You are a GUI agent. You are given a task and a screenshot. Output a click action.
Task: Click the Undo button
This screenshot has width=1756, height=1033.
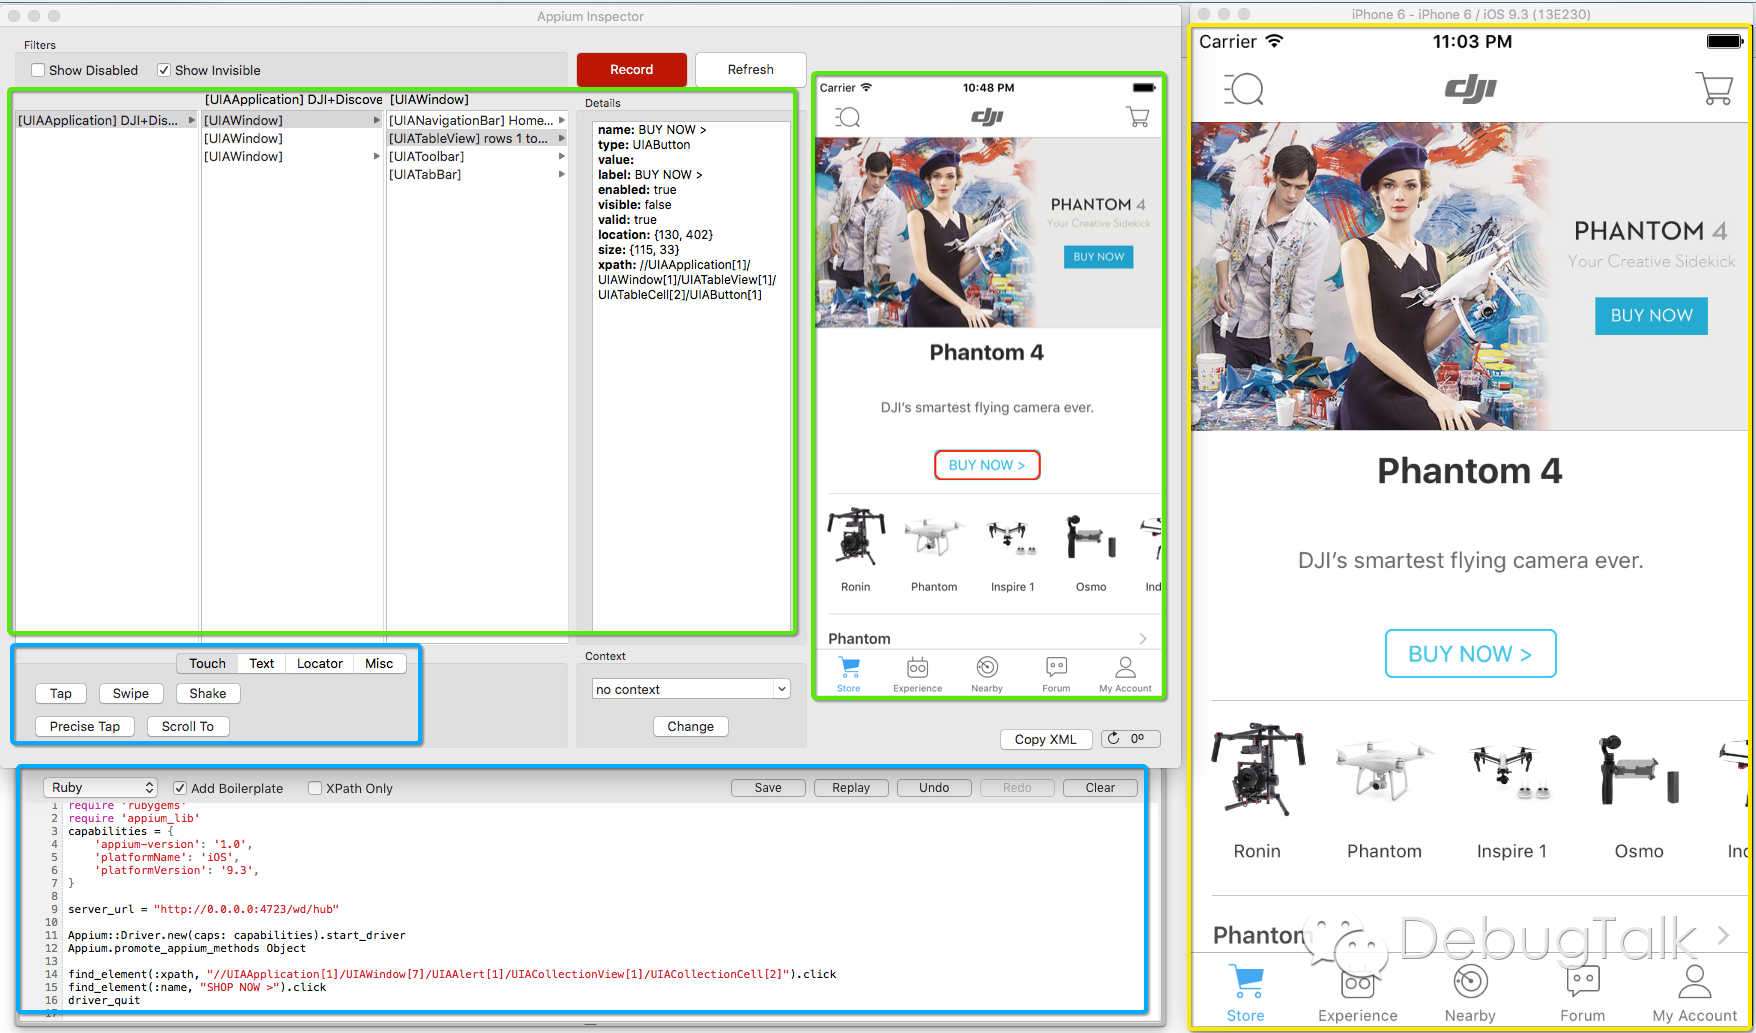point(934,788)
